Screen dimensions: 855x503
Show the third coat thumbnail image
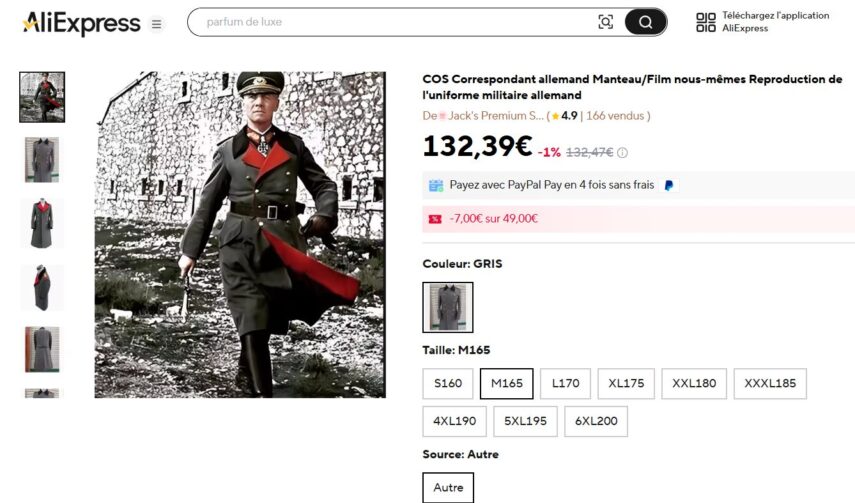[42, 223]
